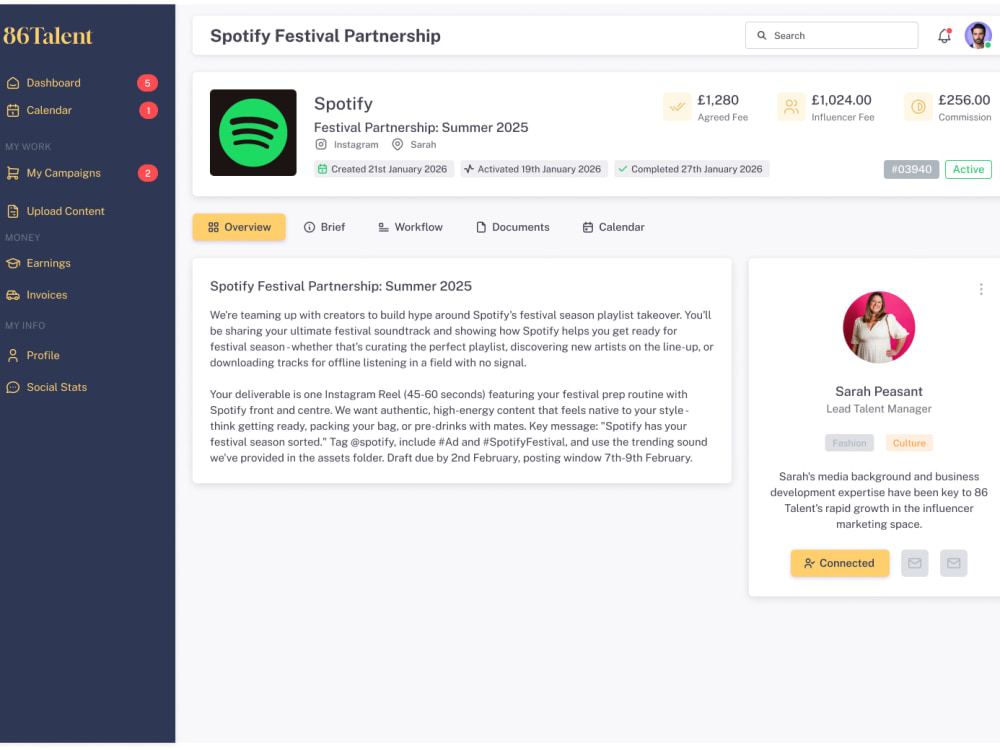
Task: Click the Agreed Fee double-check icon
Action: (677, 107)
